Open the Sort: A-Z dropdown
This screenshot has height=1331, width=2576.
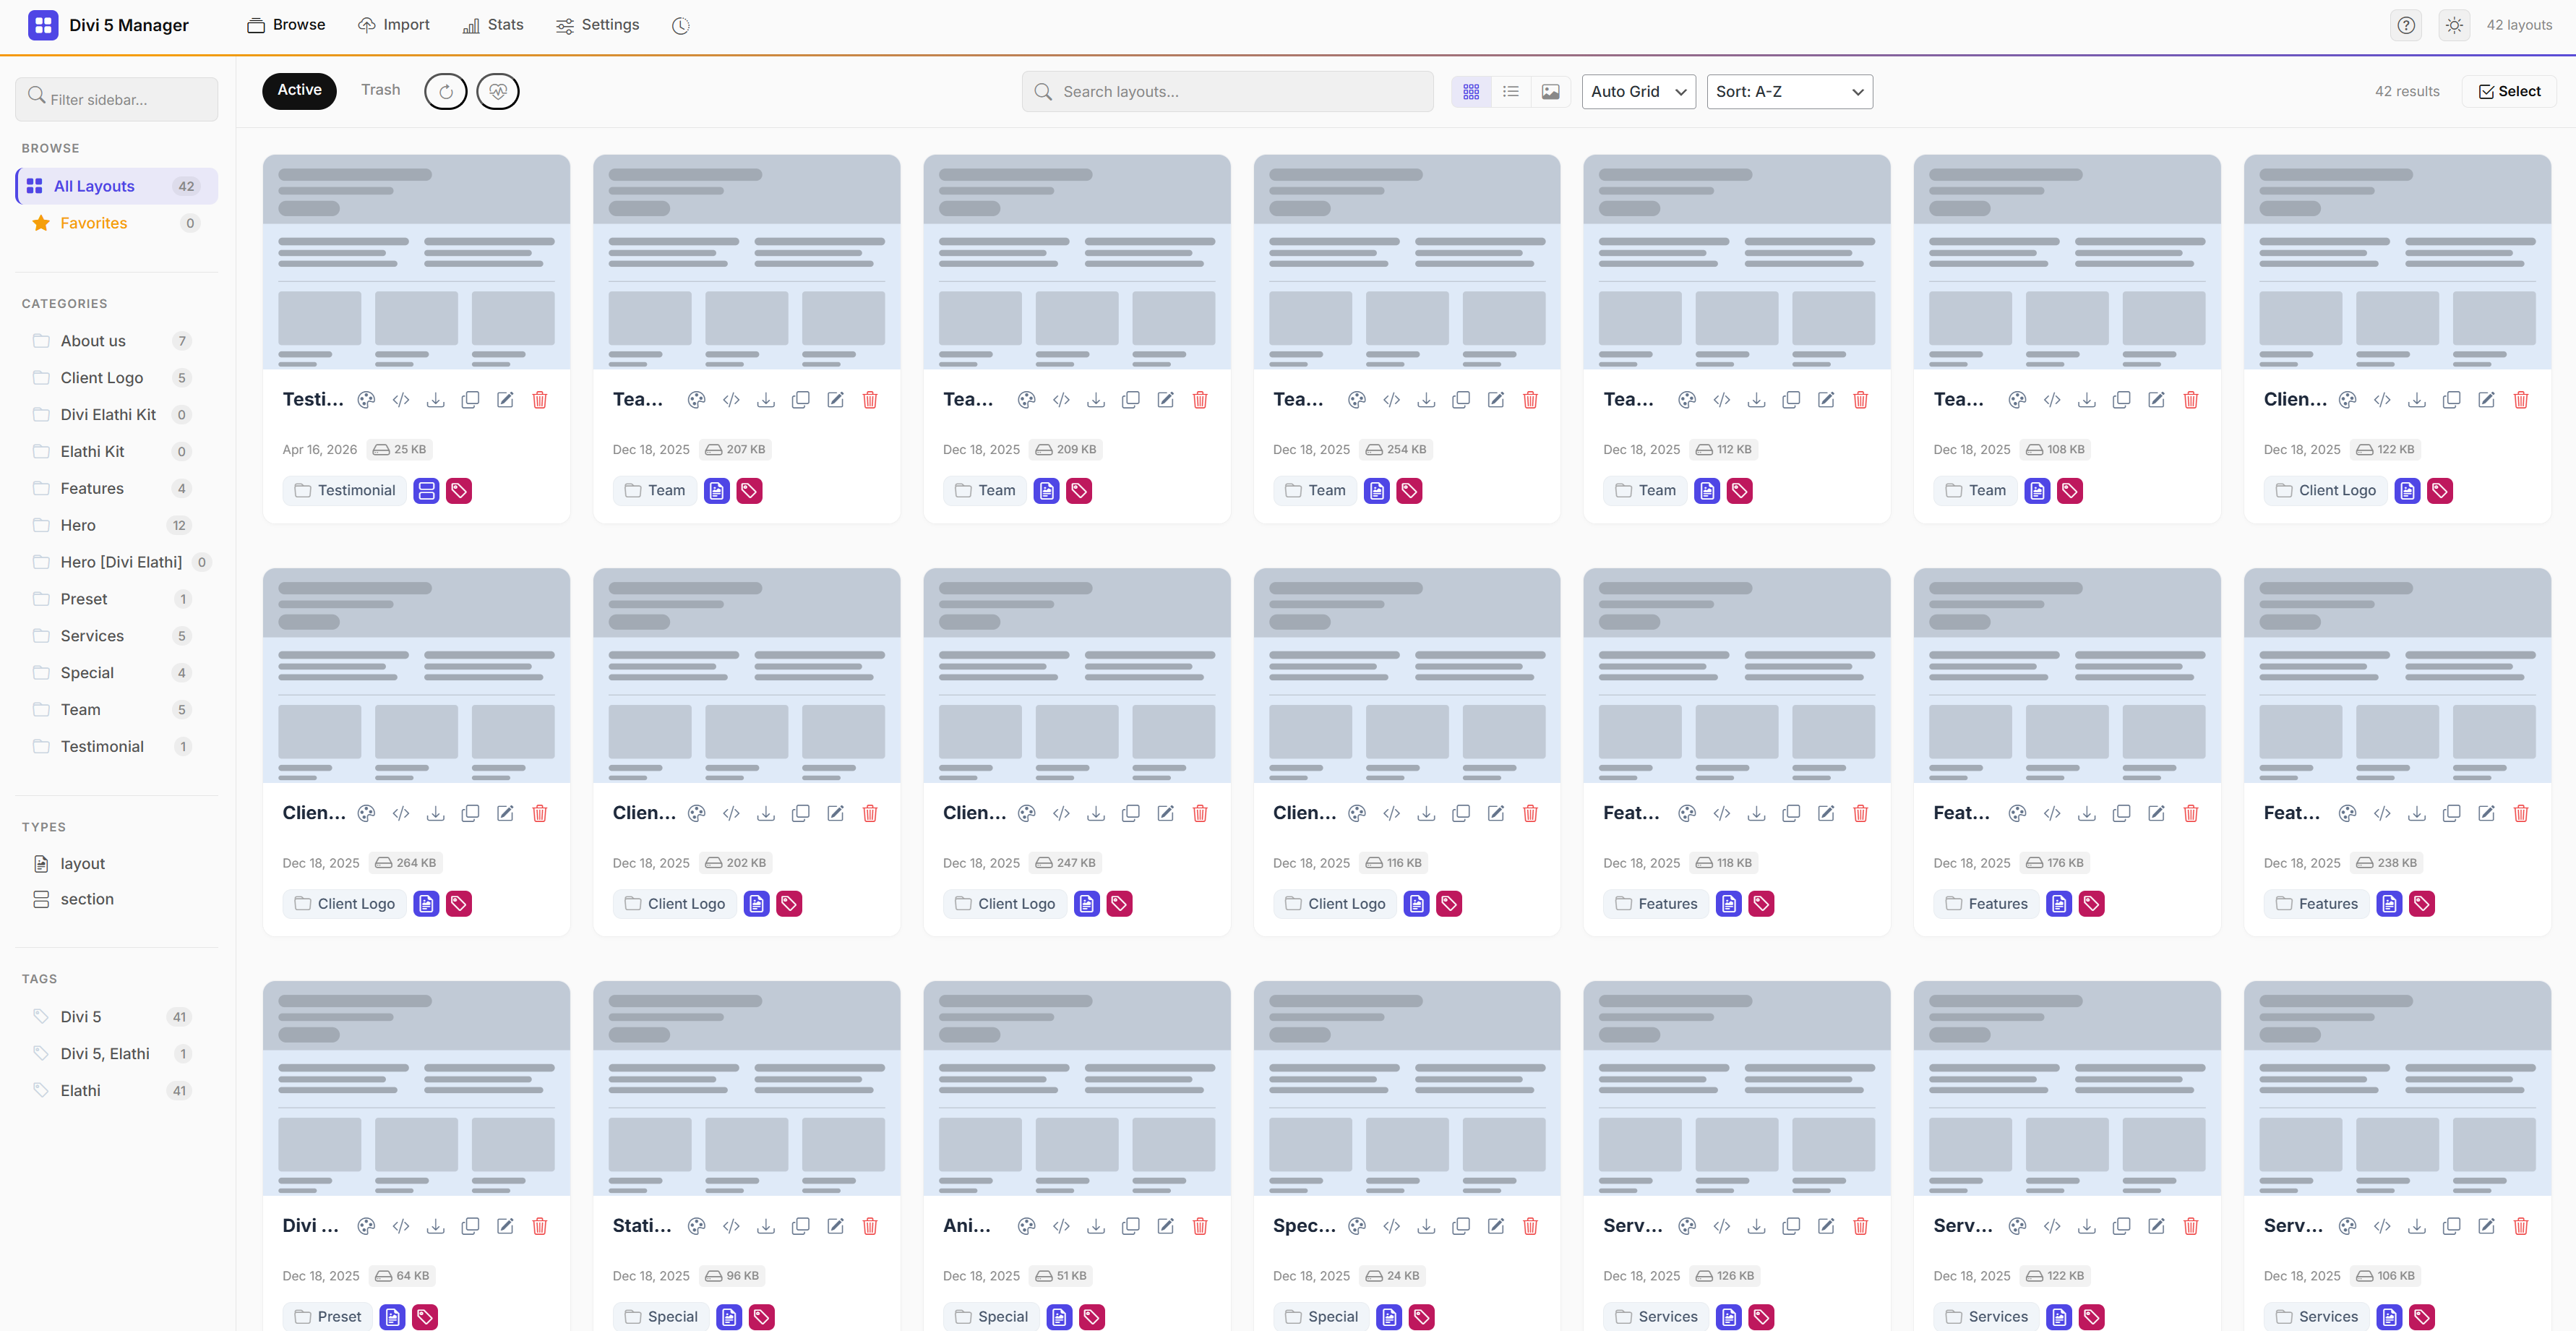1789,91
